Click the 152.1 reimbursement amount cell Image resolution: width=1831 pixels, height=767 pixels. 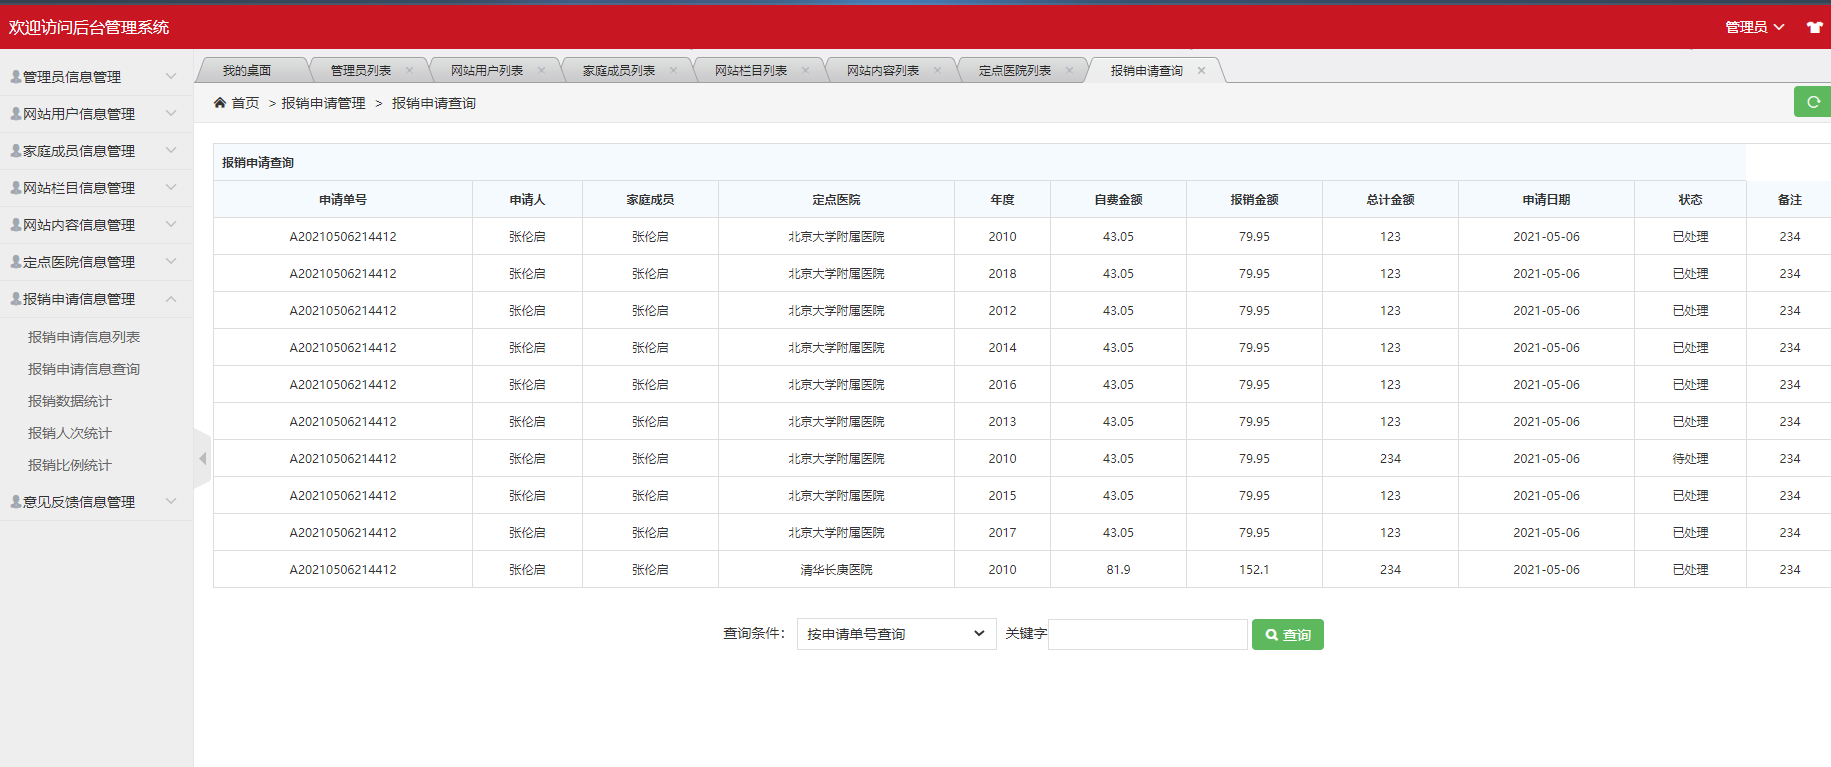point(1254,569)
